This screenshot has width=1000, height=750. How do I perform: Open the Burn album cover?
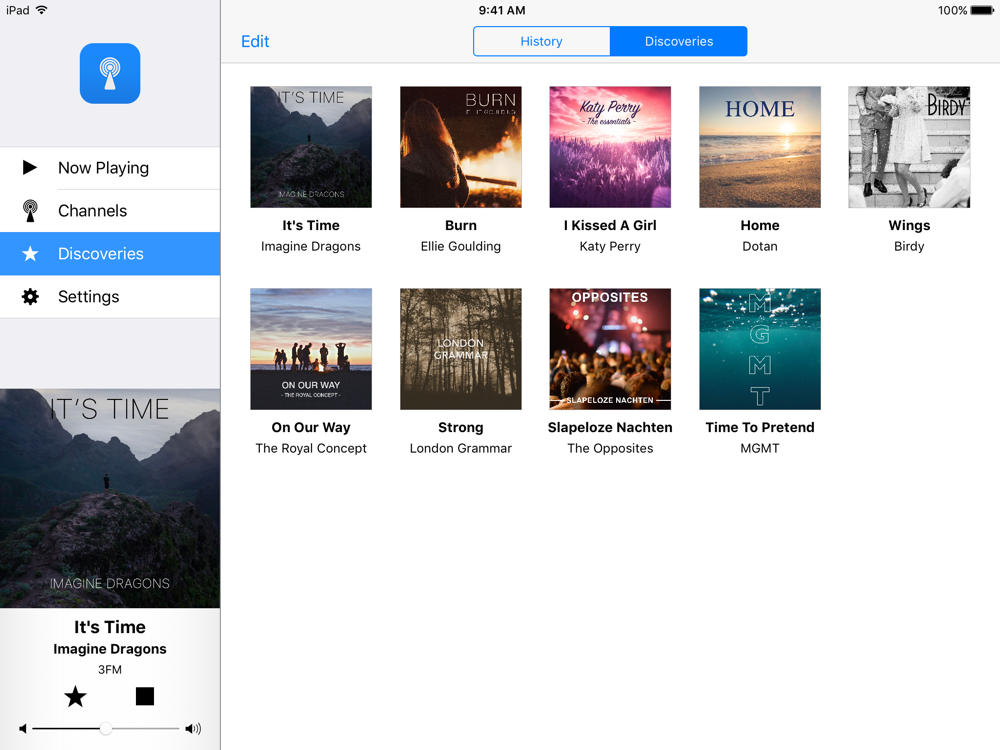[460, 147]
